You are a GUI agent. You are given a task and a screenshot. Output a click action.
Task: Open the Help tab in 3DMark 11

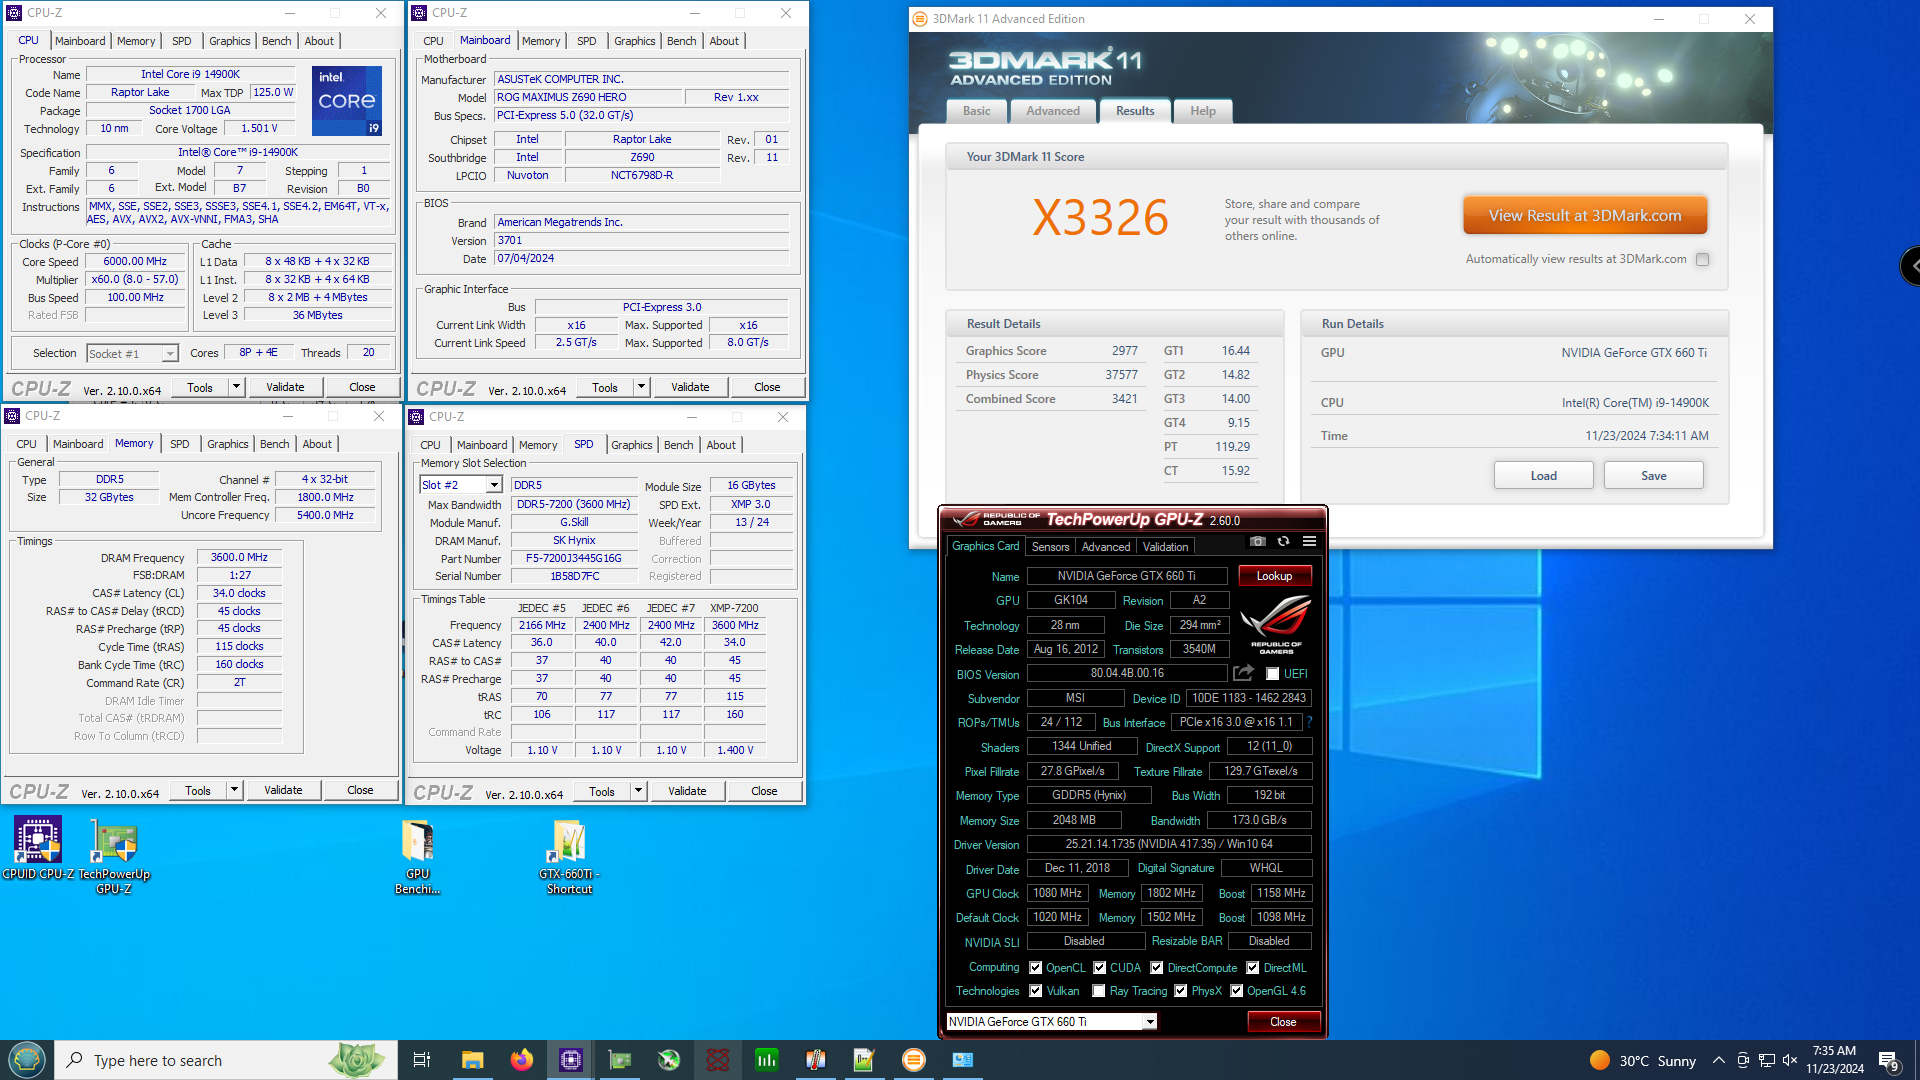(x=1203, y=111)
